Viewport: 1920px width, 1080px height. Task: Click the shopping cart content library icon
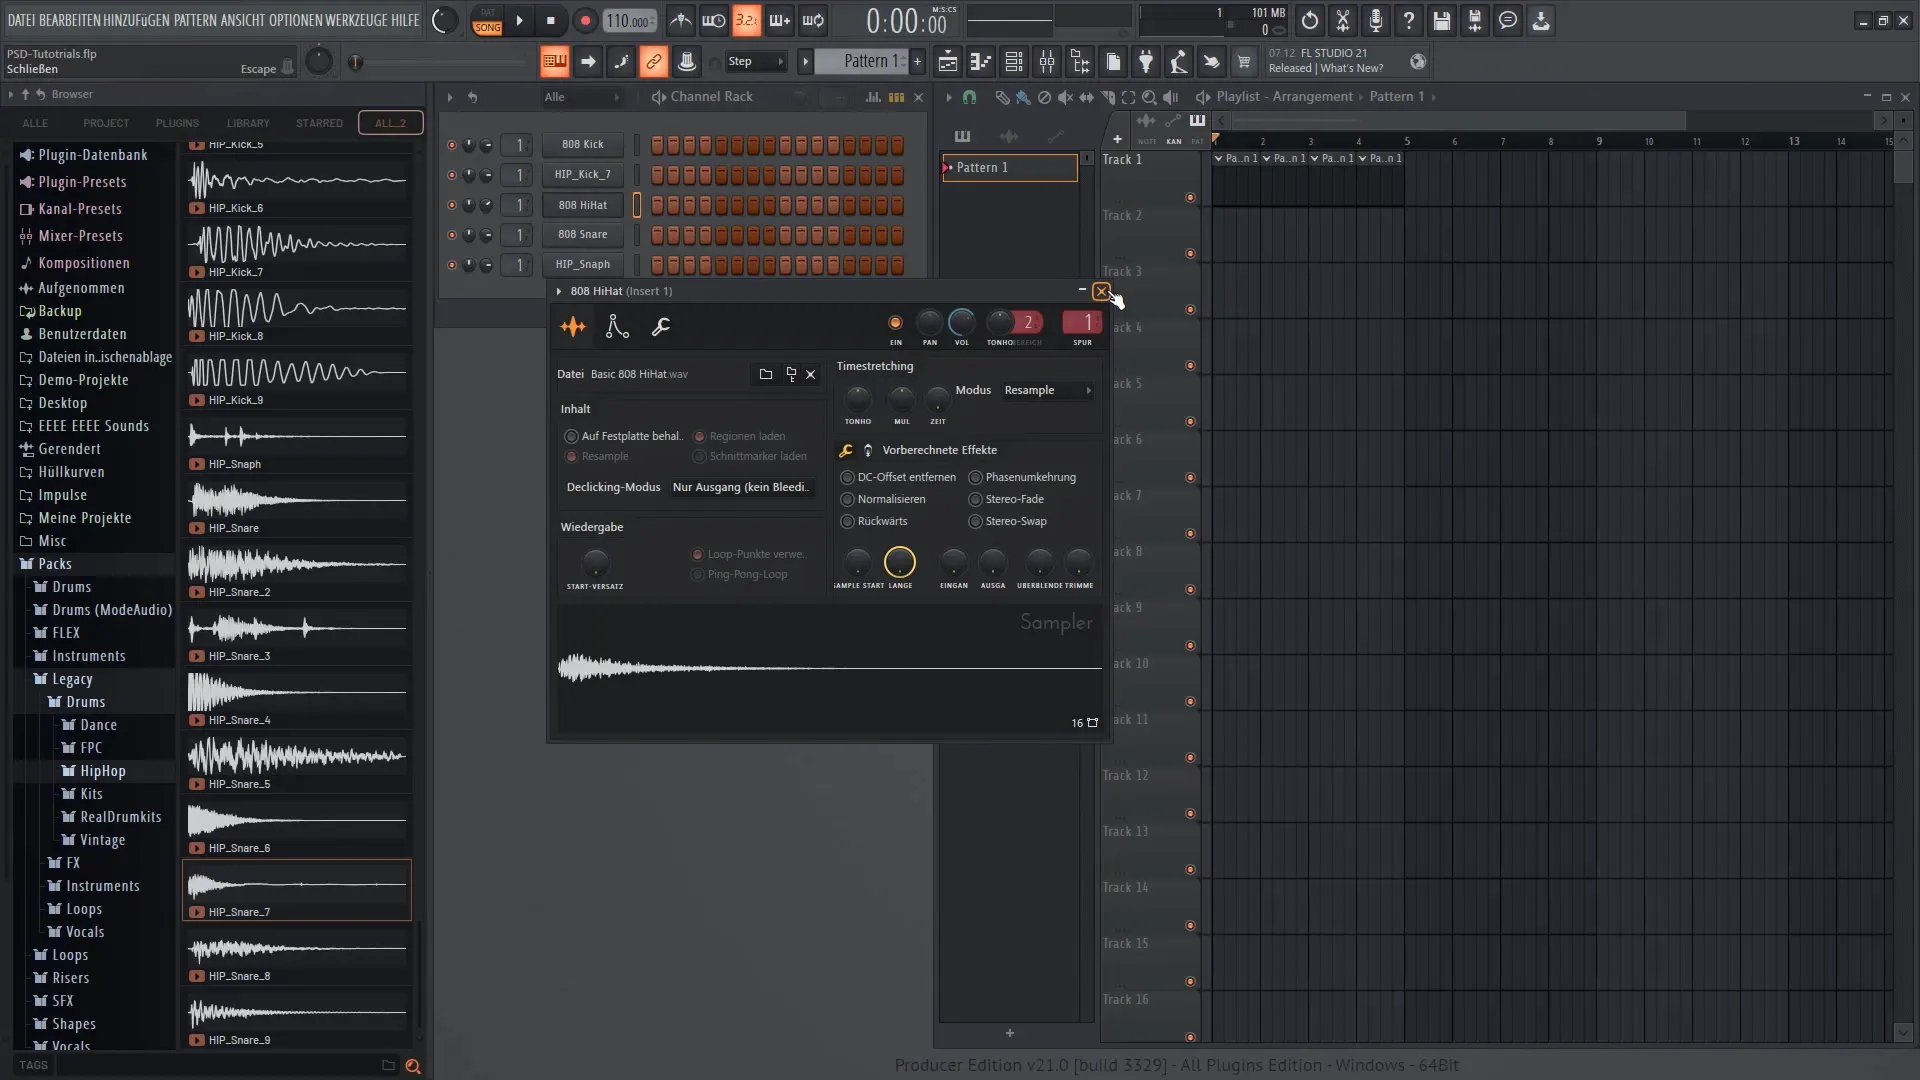[1244, 62]
